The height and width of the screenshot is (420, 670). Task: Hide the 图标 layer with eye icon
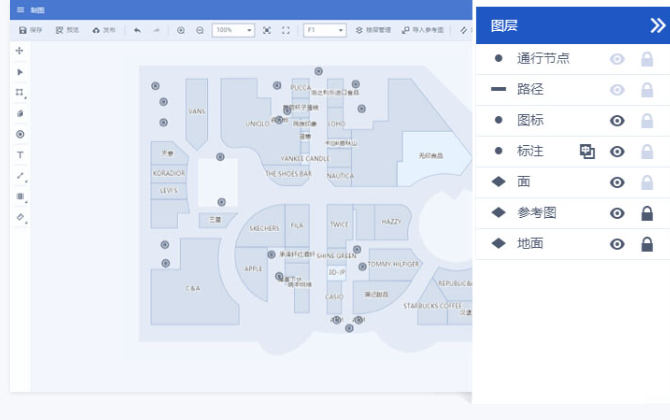click(618, 120)
